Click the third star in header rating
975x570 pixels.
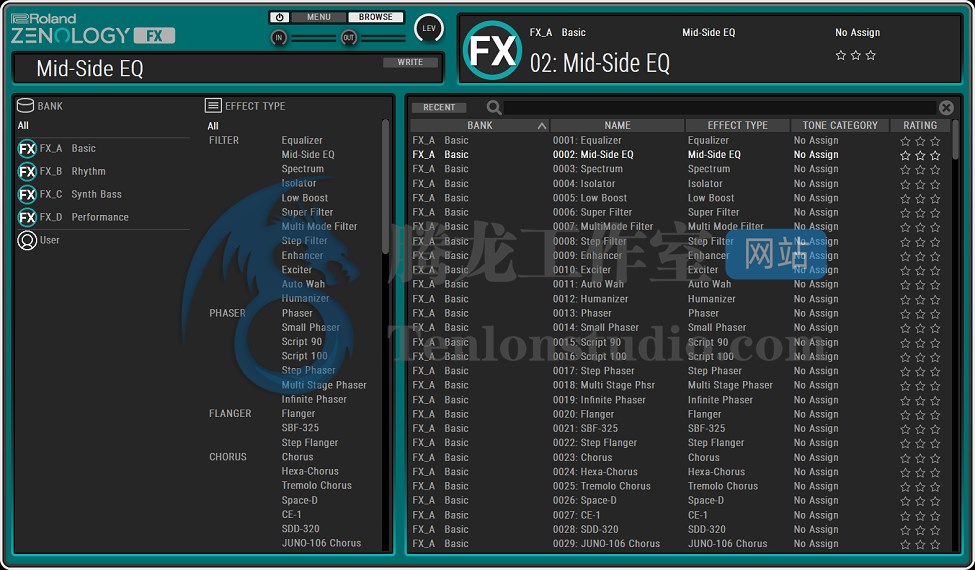(x=871, y=55)
